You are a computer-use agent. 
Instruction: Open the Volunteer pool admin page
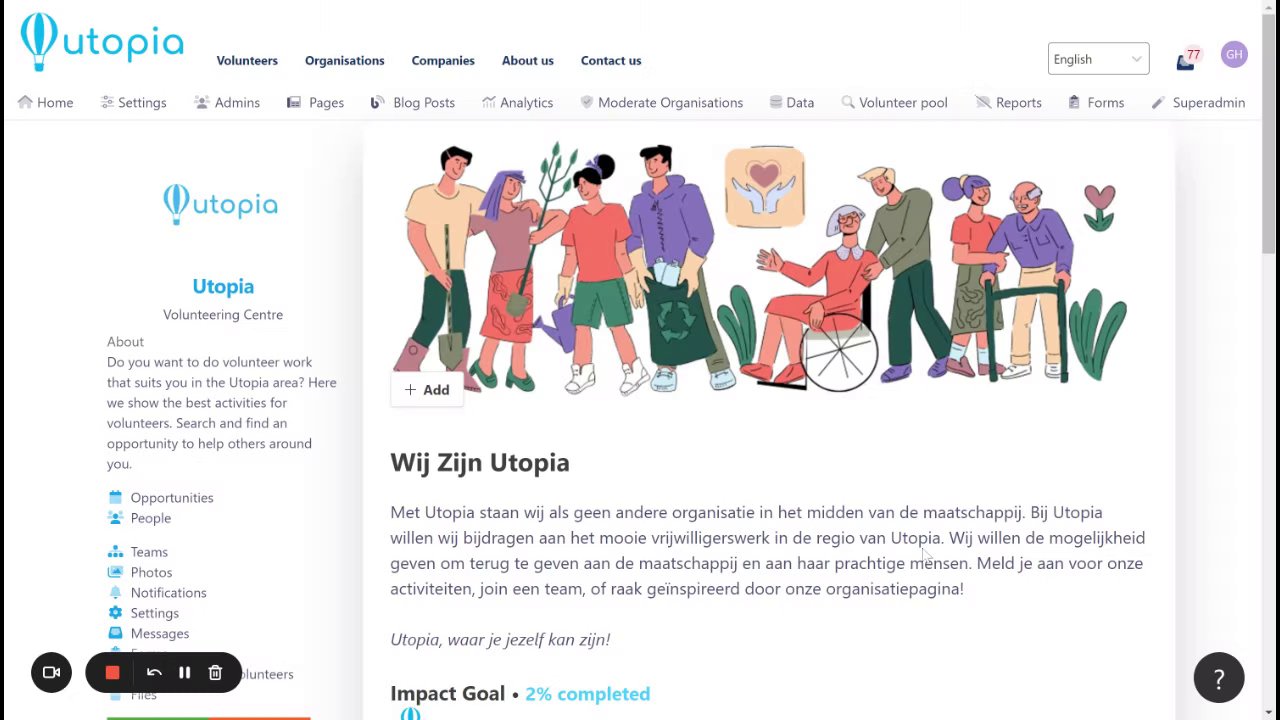pos(894,102)
